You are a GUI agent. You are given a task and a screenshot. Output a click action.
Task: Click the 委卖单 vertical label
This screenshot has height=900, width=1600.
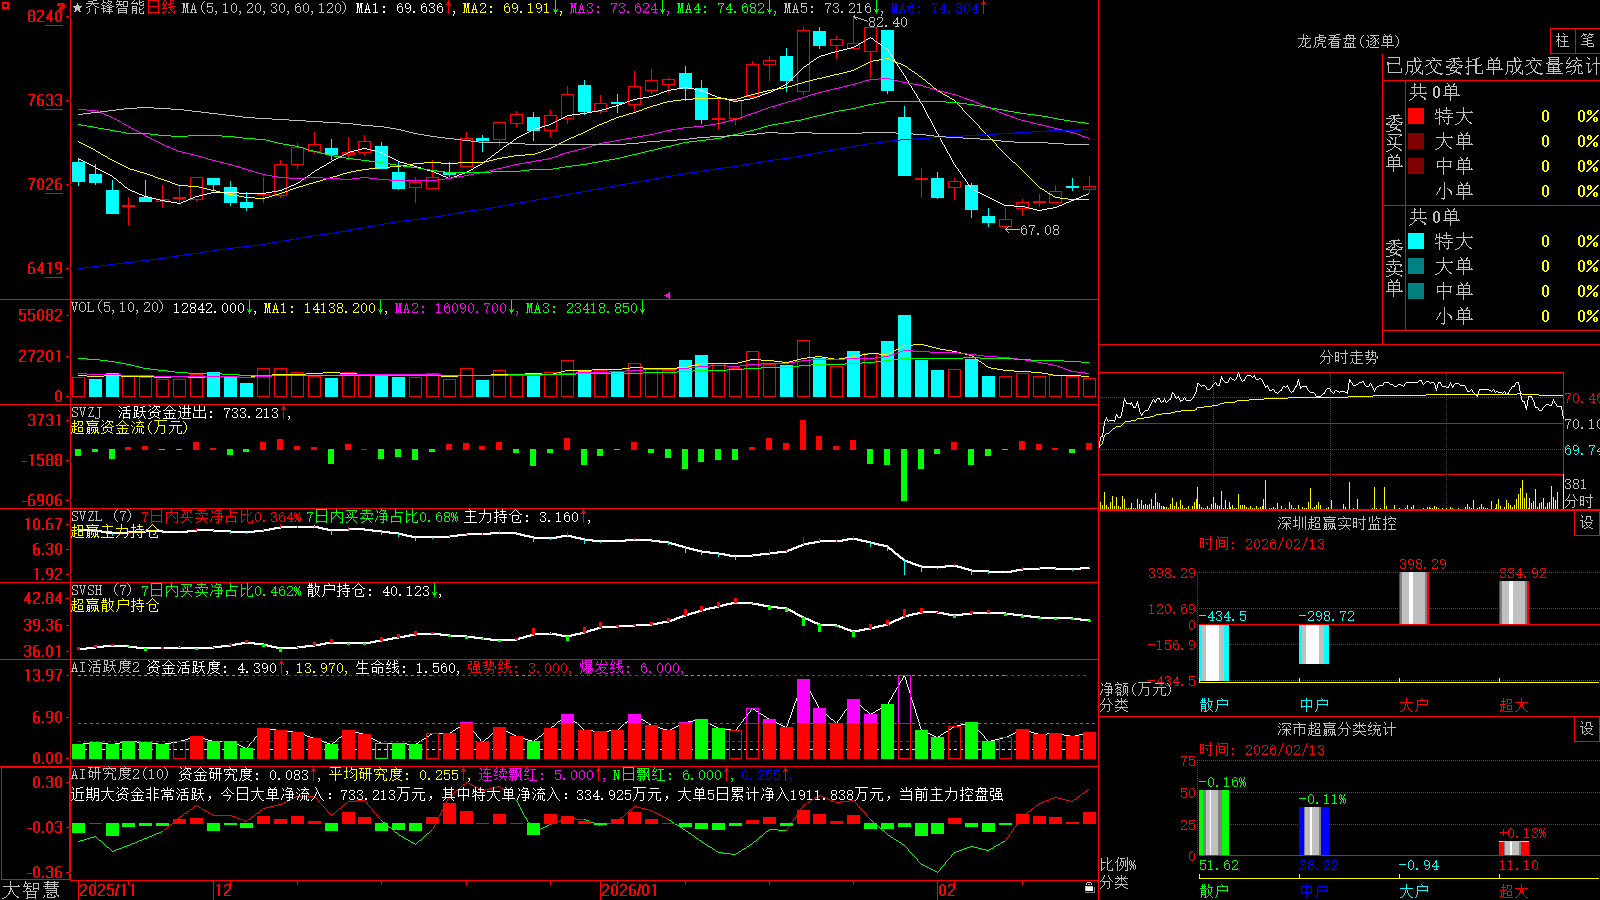click(x=1394, y=268)
